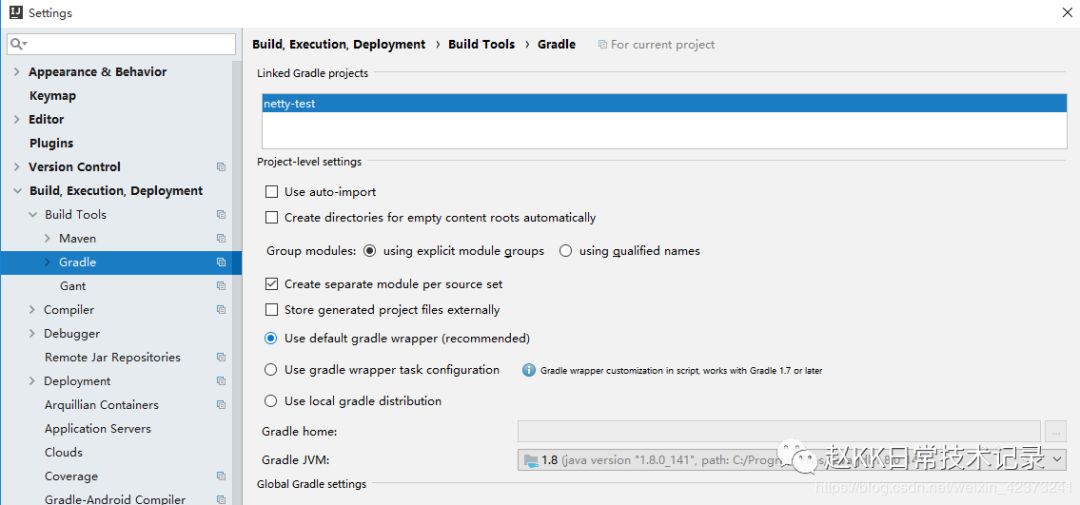Click Build Tools in the breadcrumb path
Screen dimensions: 1080x505
tap(481, 44)
